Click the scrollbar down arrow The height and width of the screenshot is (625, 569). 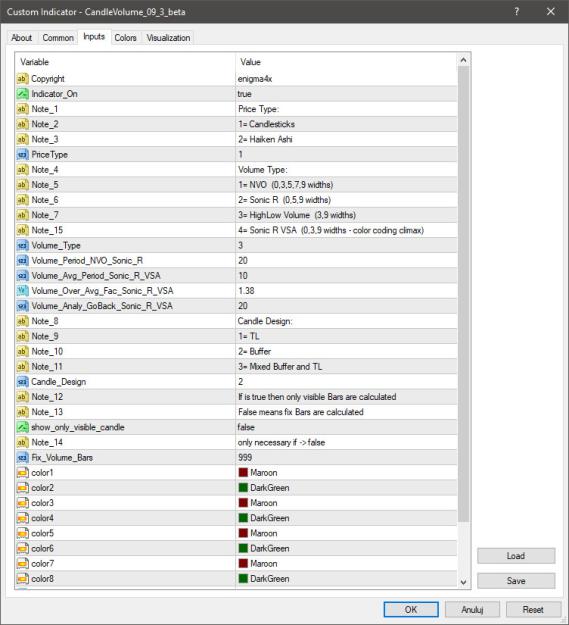pos(463,582)
